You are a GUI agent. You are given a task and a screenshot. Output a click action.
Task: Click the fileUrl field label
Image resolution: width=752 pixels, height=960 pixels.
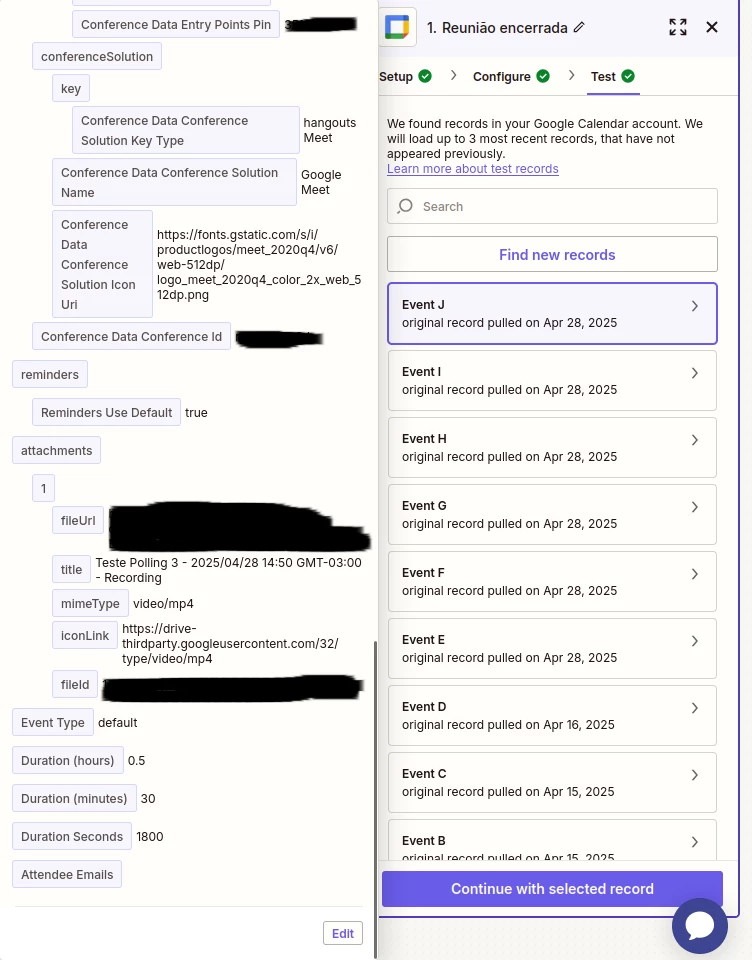point(78,520)
